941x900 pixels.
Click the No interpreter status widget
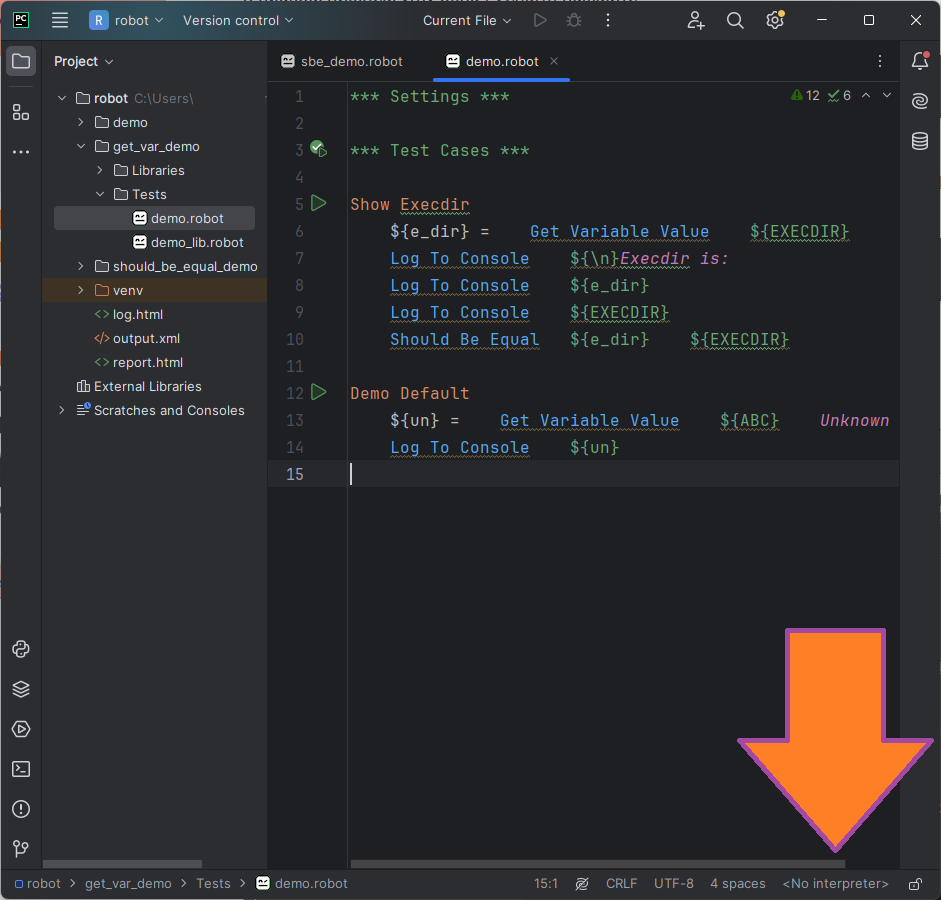[835, 884]
